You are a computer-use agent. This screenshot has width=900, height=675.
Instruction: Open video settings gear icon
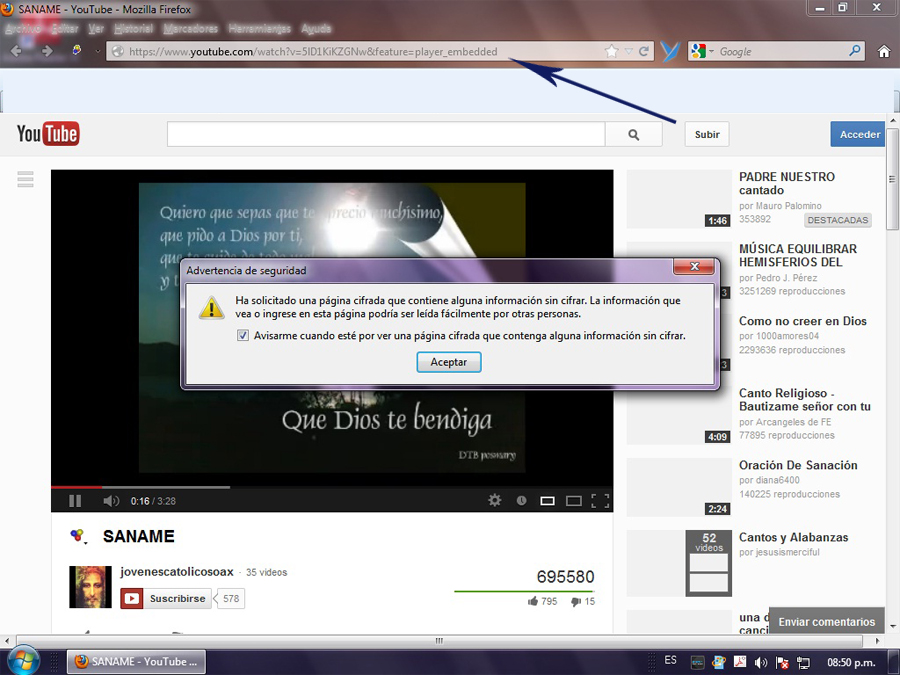tap(495, 501)
